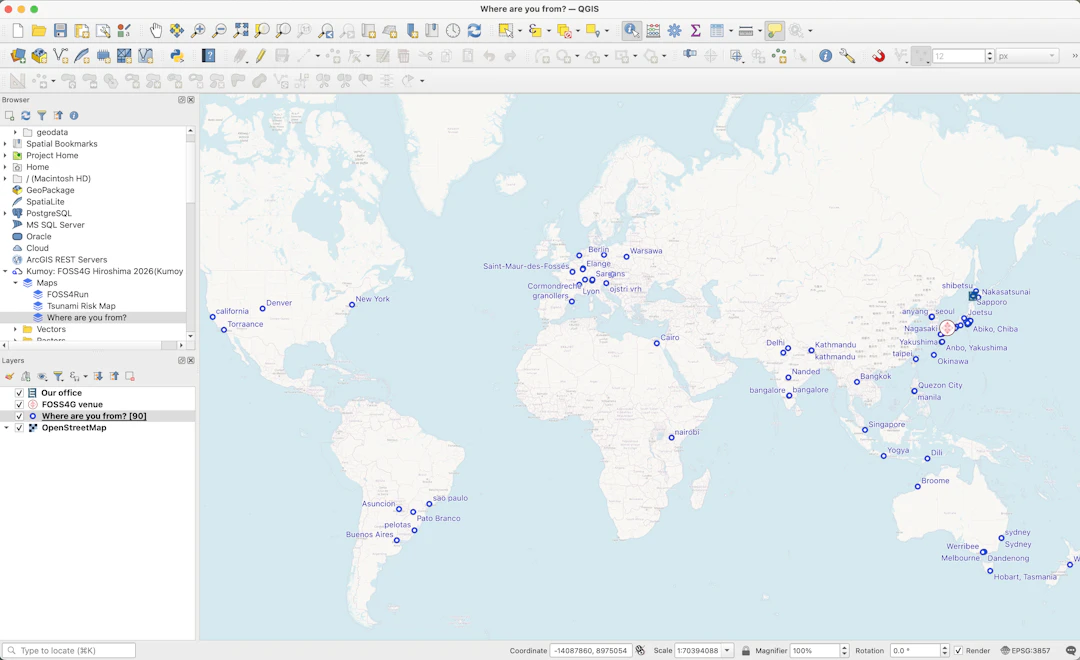Refresh the map canvas with the blue arrows
1080x660 pixels.
pos(475,30)
